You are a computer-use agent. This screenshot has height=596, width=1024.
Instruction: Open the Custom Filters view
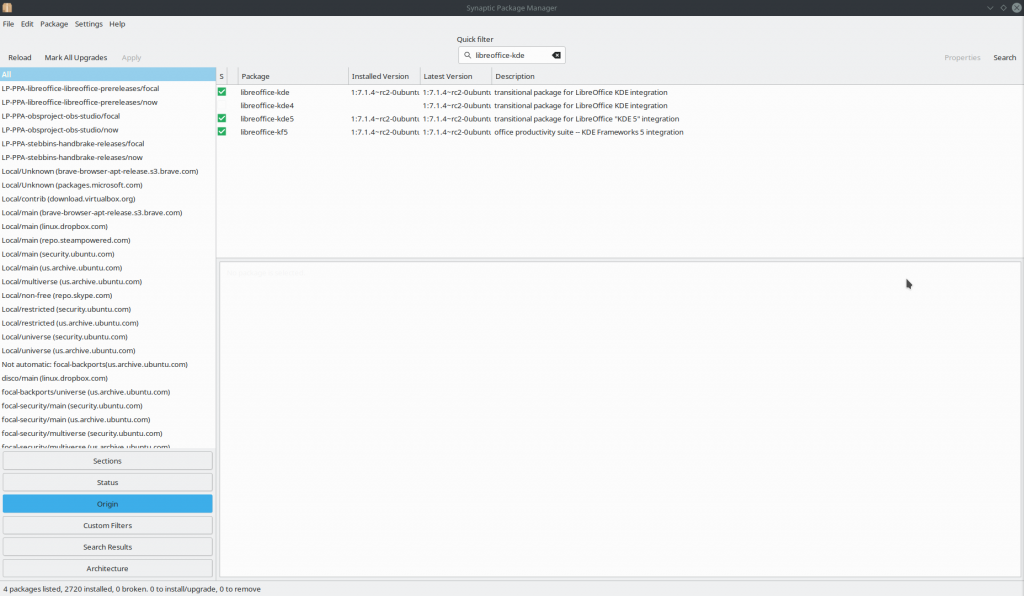[x=108, y=525]
